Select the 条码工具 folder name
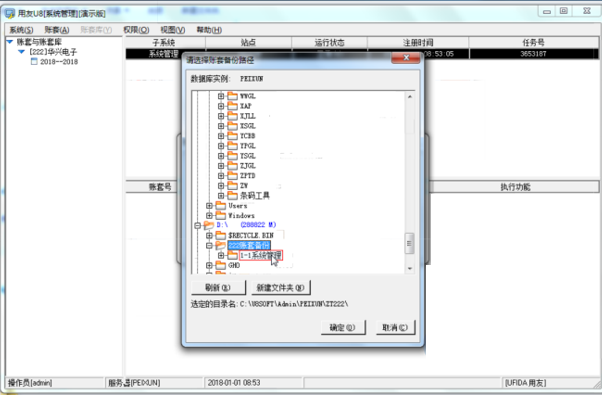The width and height of the screenshot is (602, 396). click(x=255, y=196)
